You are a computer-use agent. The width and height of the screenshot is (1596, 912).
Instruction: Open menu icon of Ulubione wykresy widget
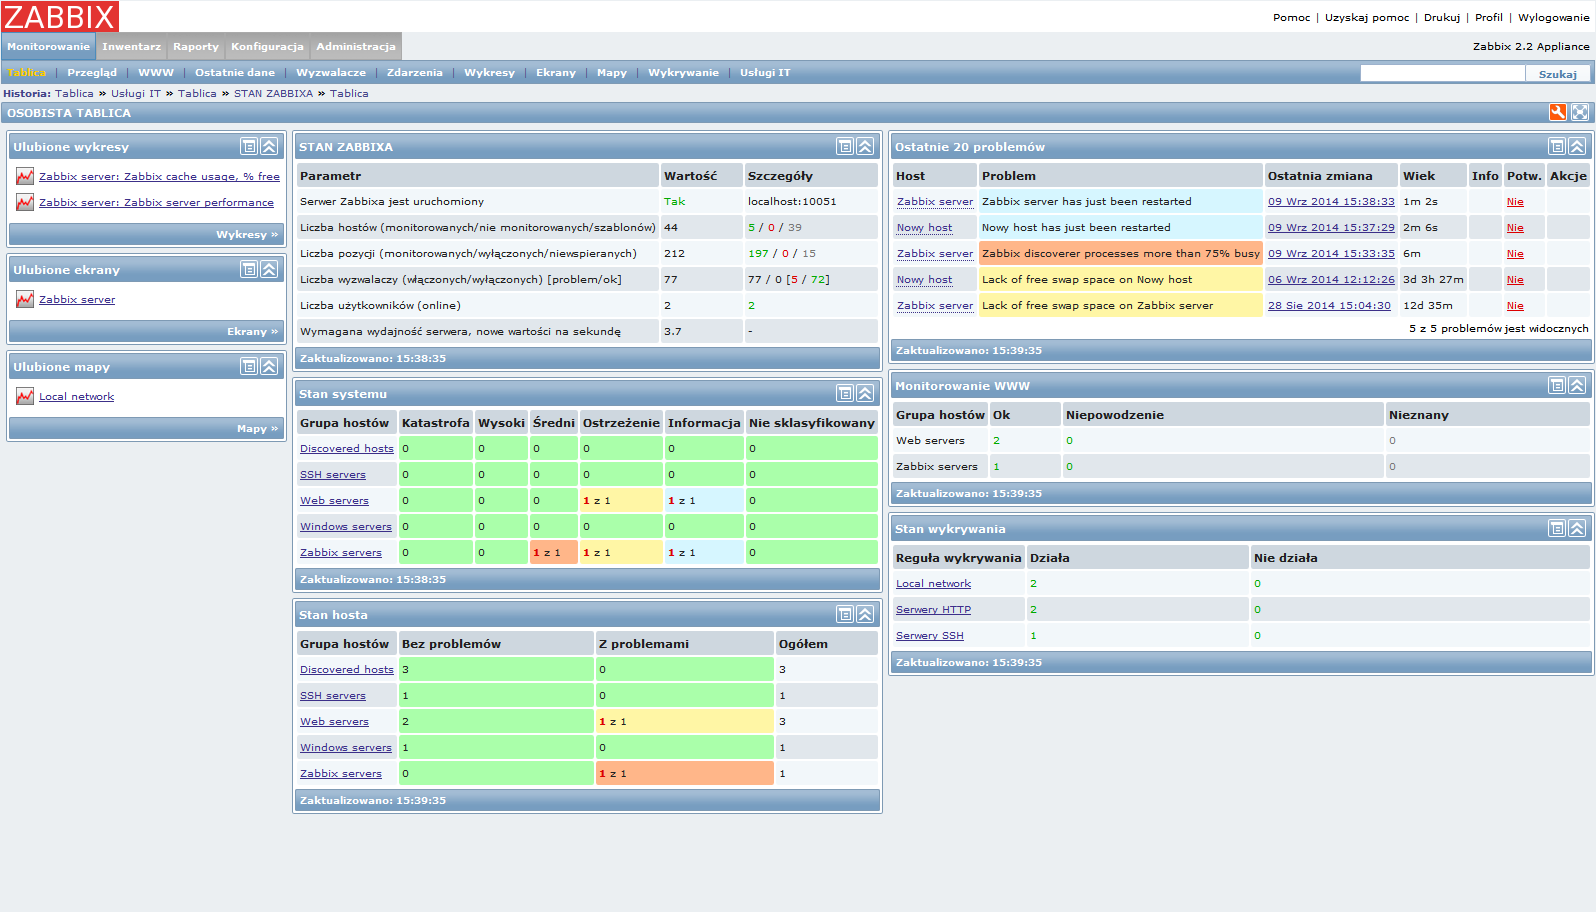[249, 146]
